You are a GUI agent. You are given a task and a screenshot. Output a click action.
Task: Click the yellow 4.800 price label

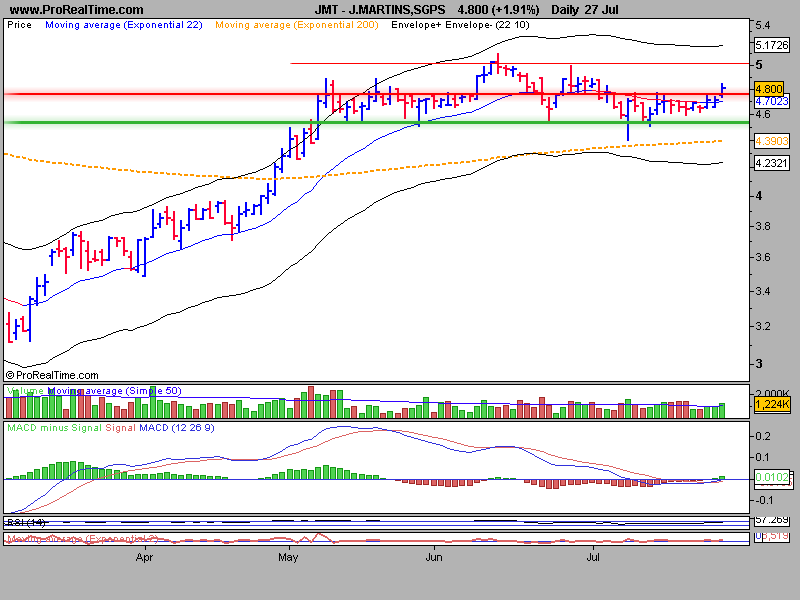(x=769, y=89)
